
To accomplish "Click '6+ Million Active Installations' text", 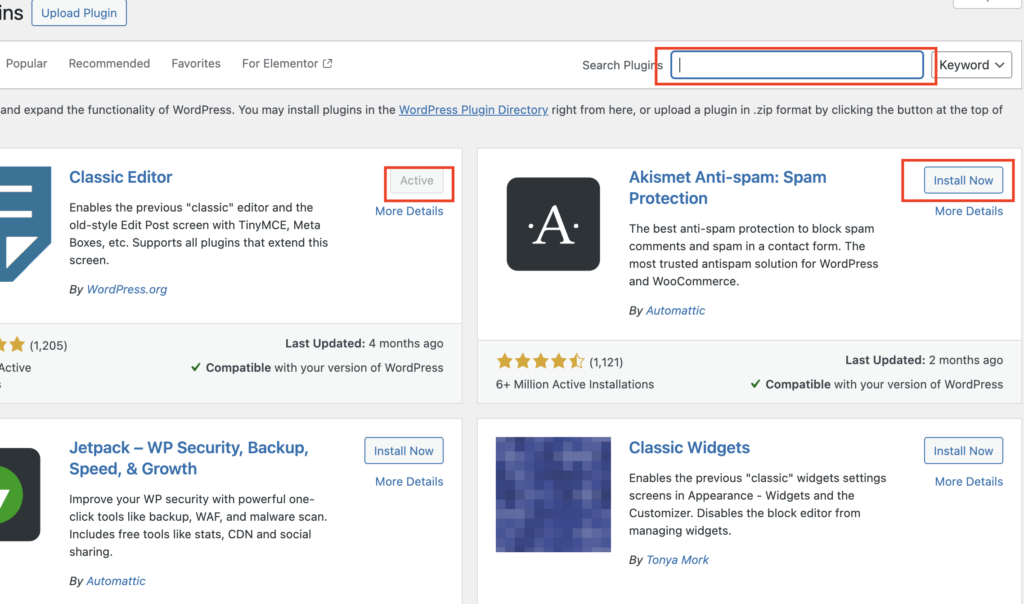I will click(575, 385).
